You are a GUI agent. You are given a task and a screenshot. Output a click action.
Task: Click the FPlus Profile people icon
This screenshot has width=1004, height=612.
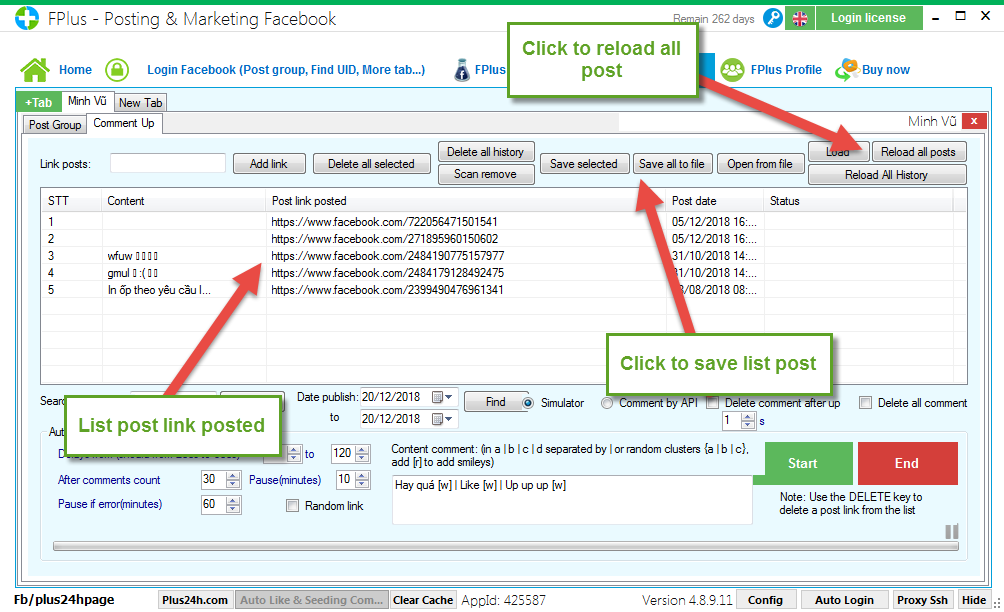tap(733, 70)
